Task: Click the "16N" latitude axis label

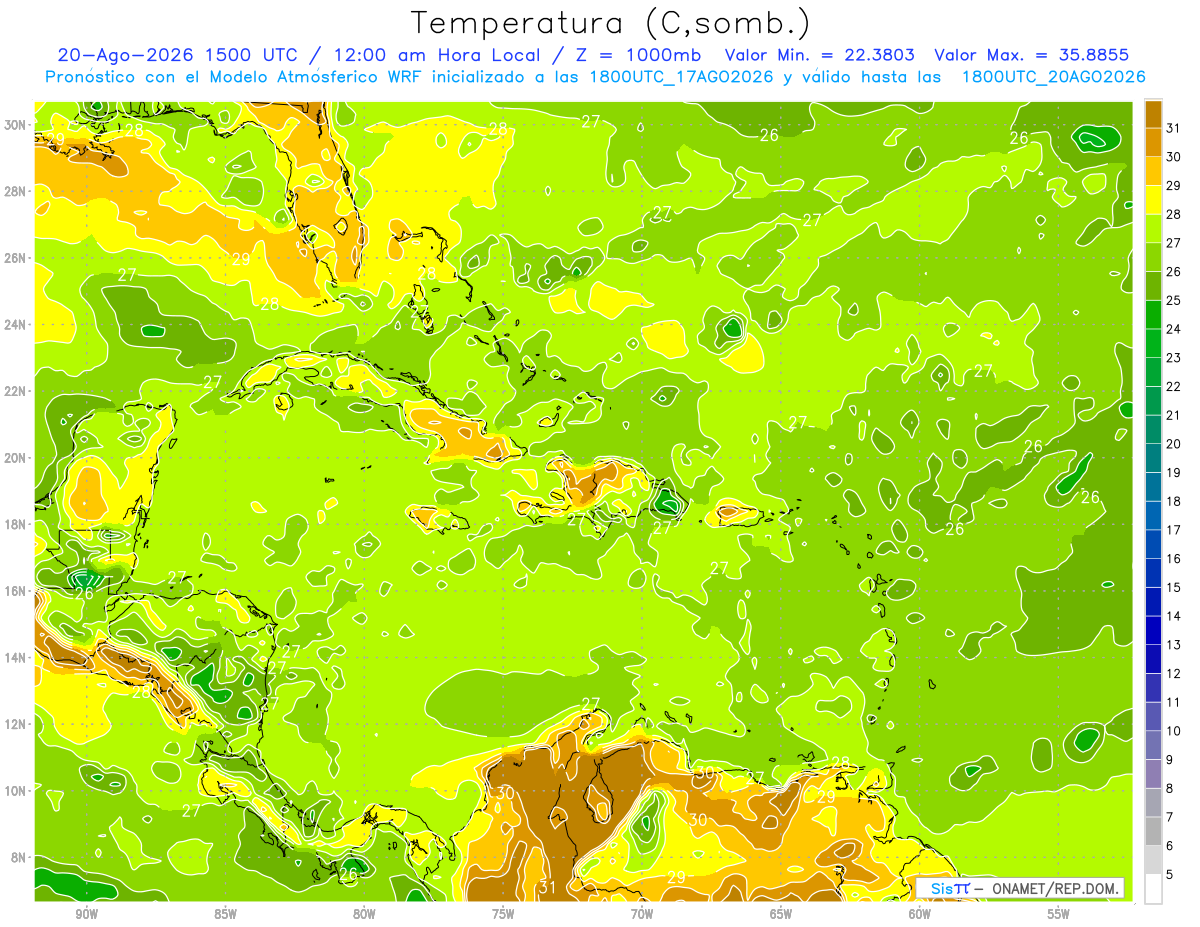Action: pos(15,591)
